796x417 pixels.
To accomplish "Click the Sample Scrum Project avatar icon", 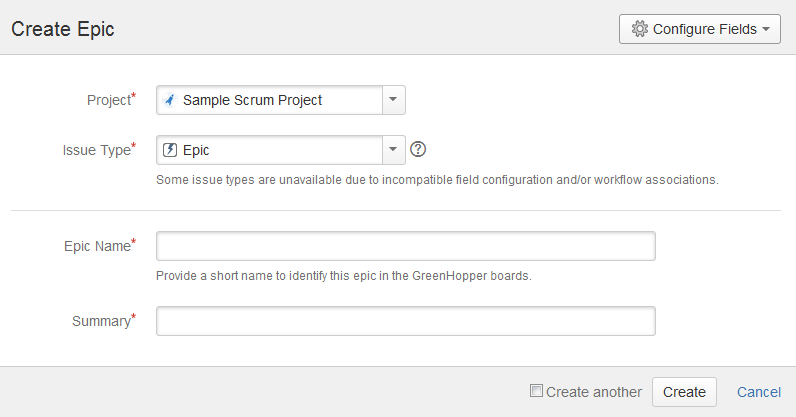I will (x=170, y=100).
